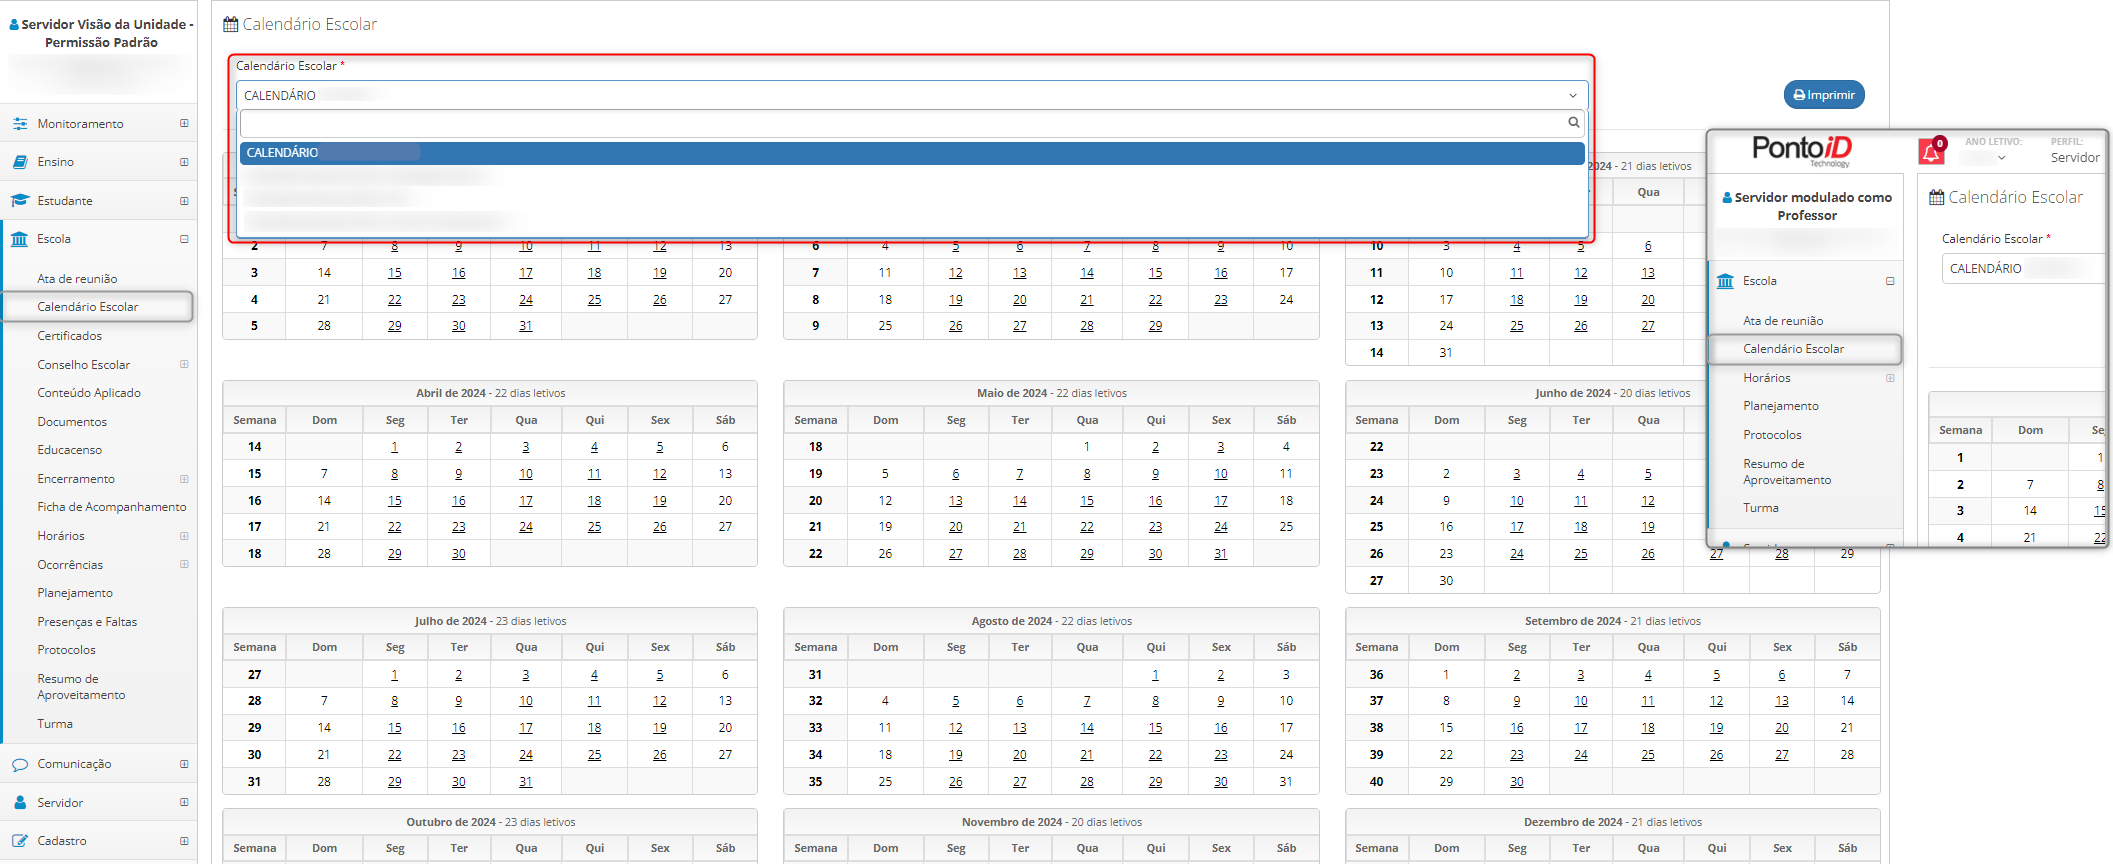Screen dimensions: 2113x864
Task: Click the magnifier icon in dropdown search
Action: point(1573,122)
